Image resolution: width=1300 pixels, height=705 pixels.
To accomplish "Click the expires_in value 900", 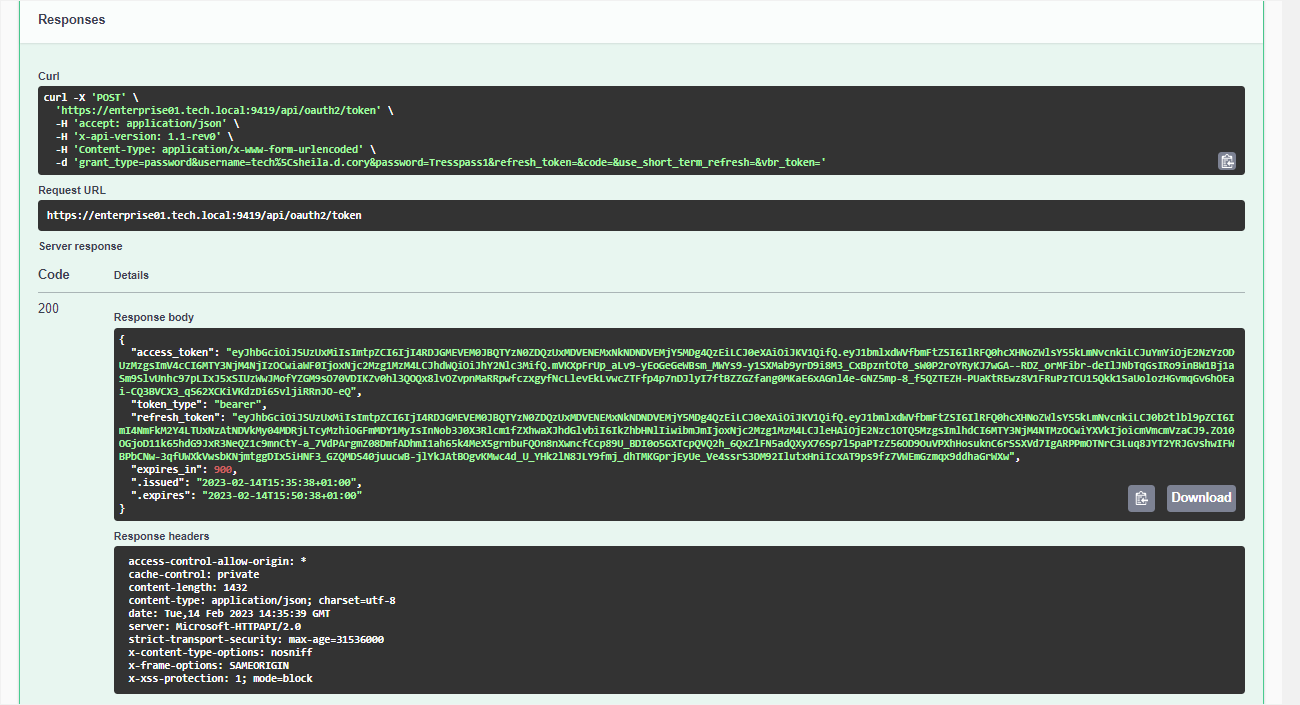I will tap(222, 469).
